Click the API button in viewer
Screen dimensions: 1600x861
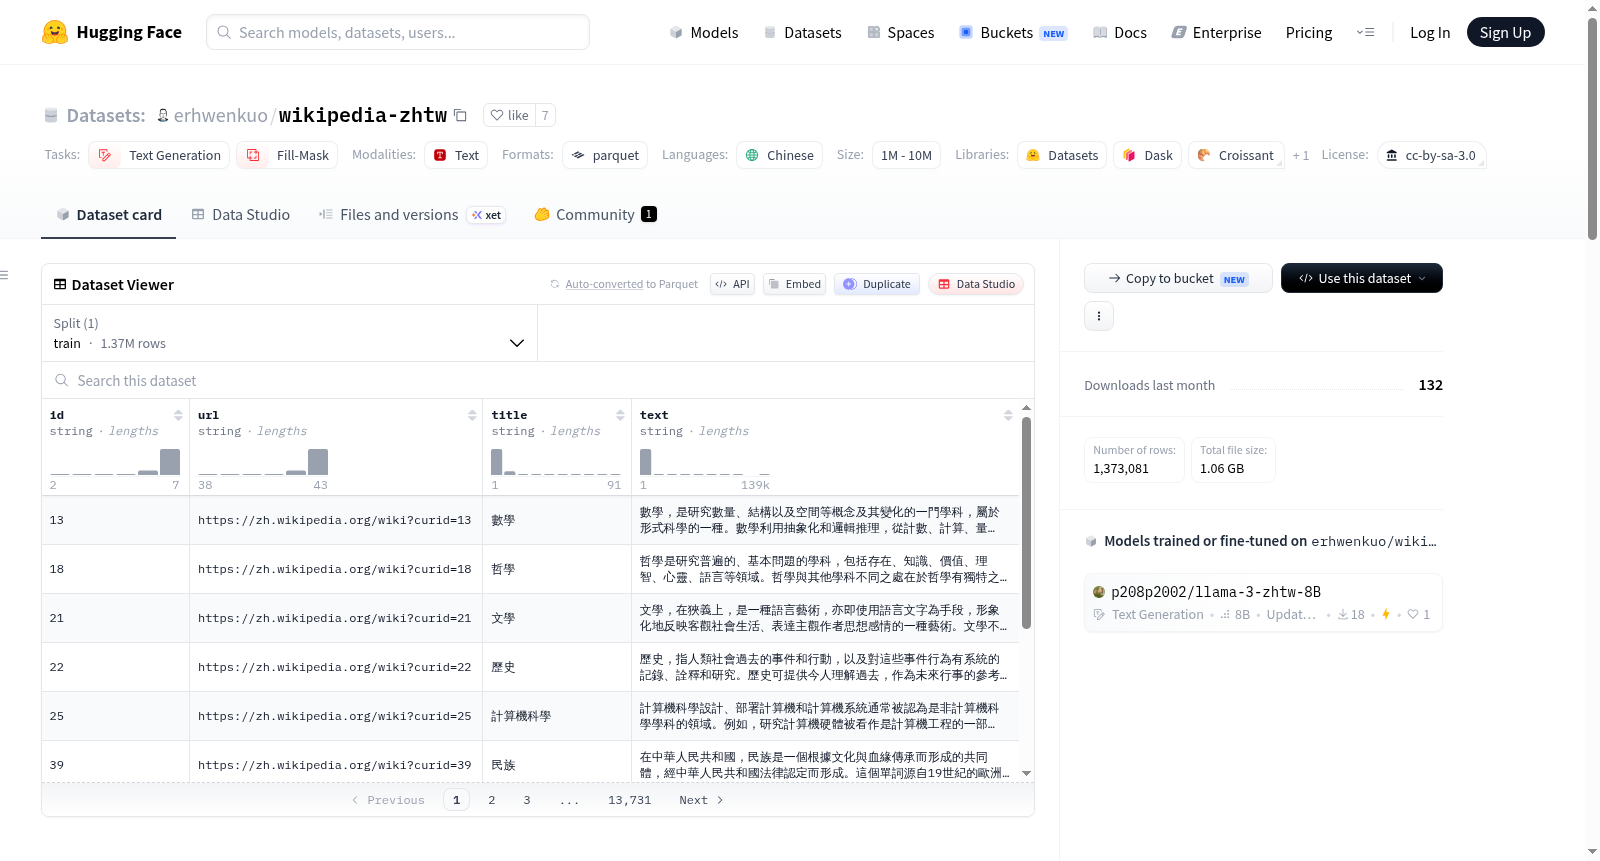click(732, 284)
